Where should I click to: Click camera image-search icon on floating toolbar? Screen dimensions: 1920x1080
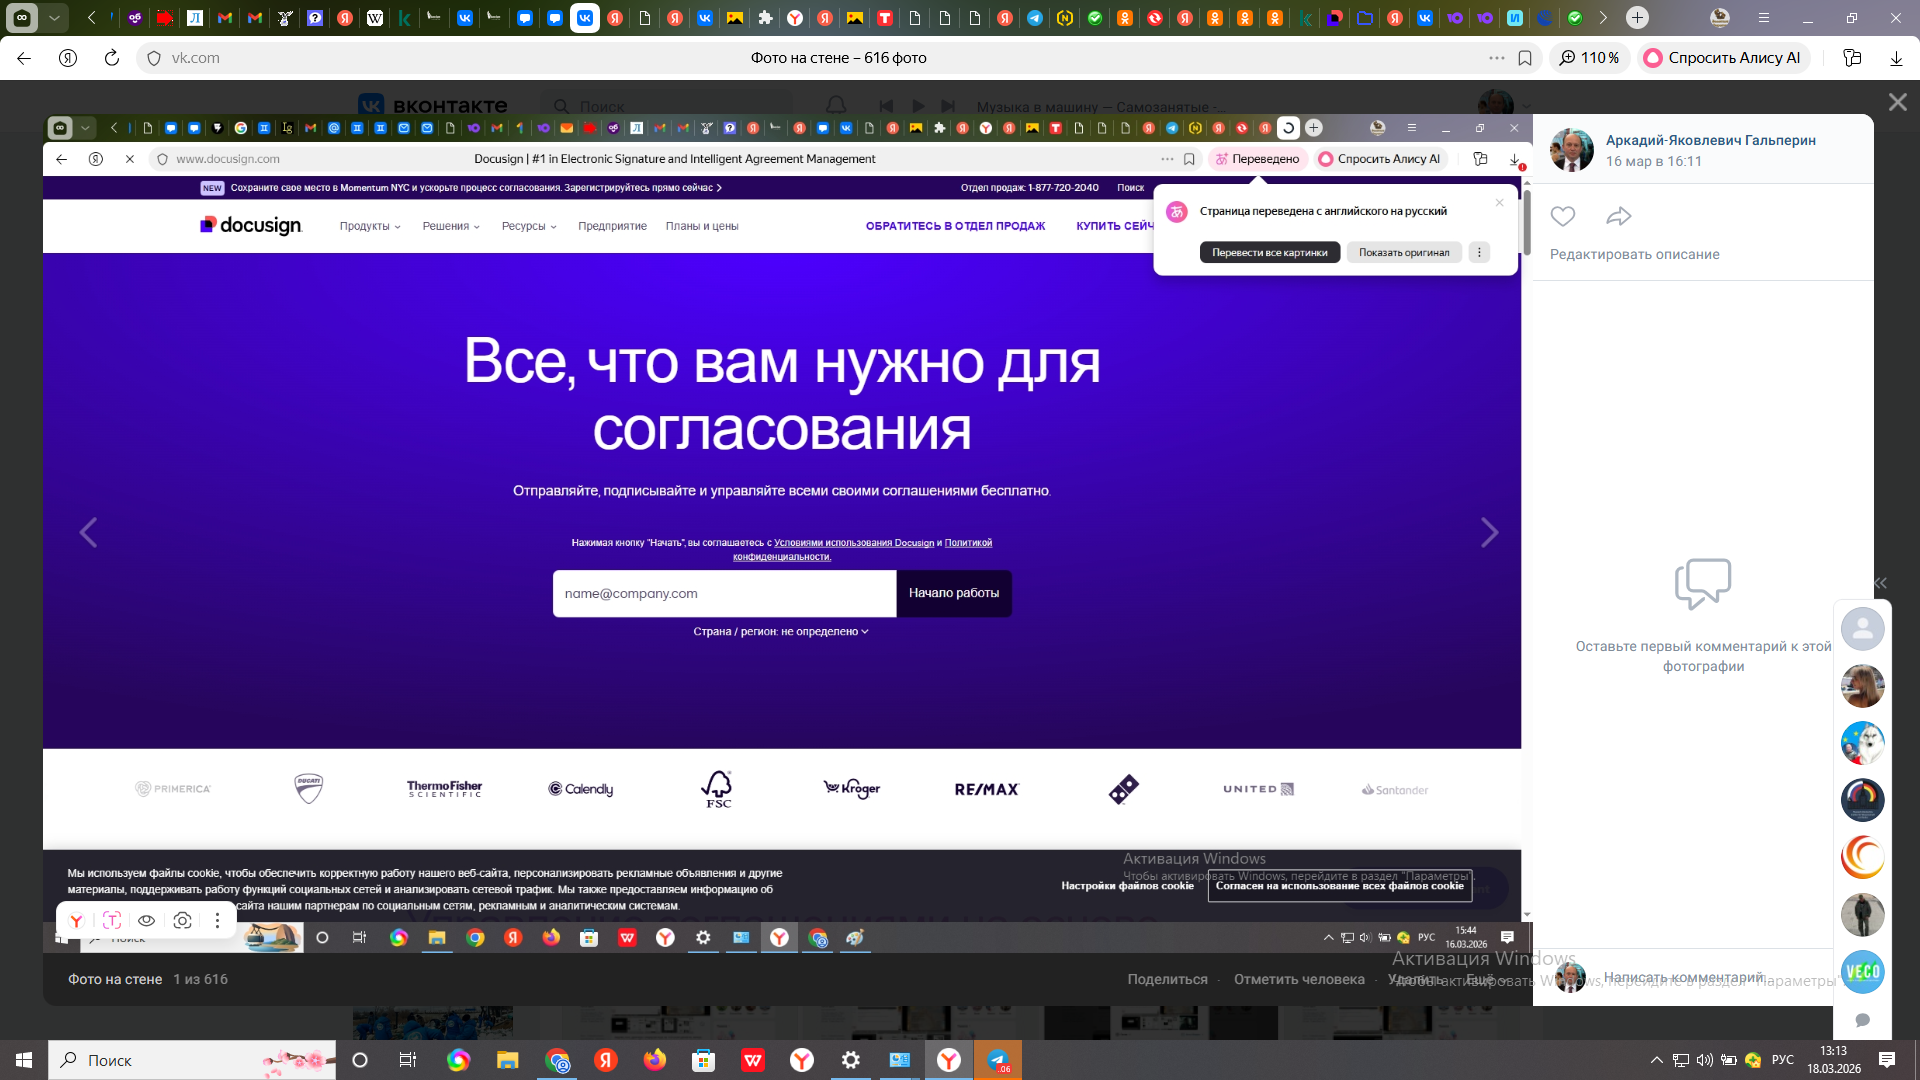(x=182, y=920)
